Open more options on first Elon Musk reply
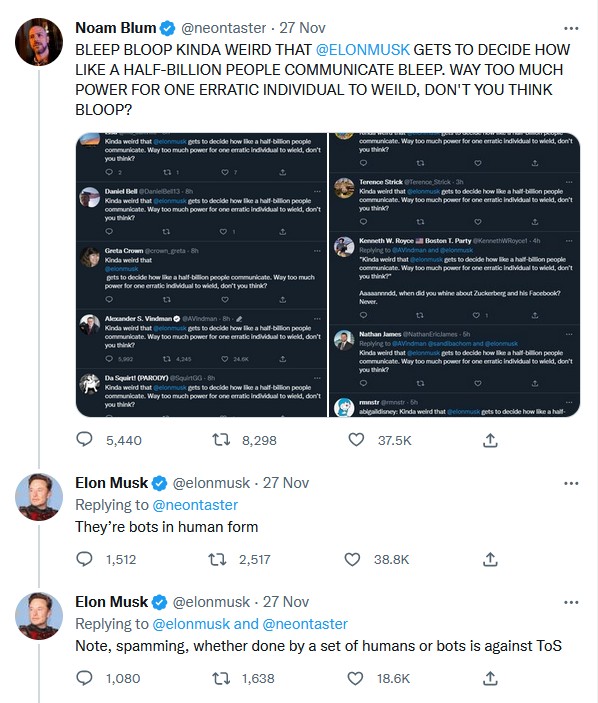 [571, 483]
